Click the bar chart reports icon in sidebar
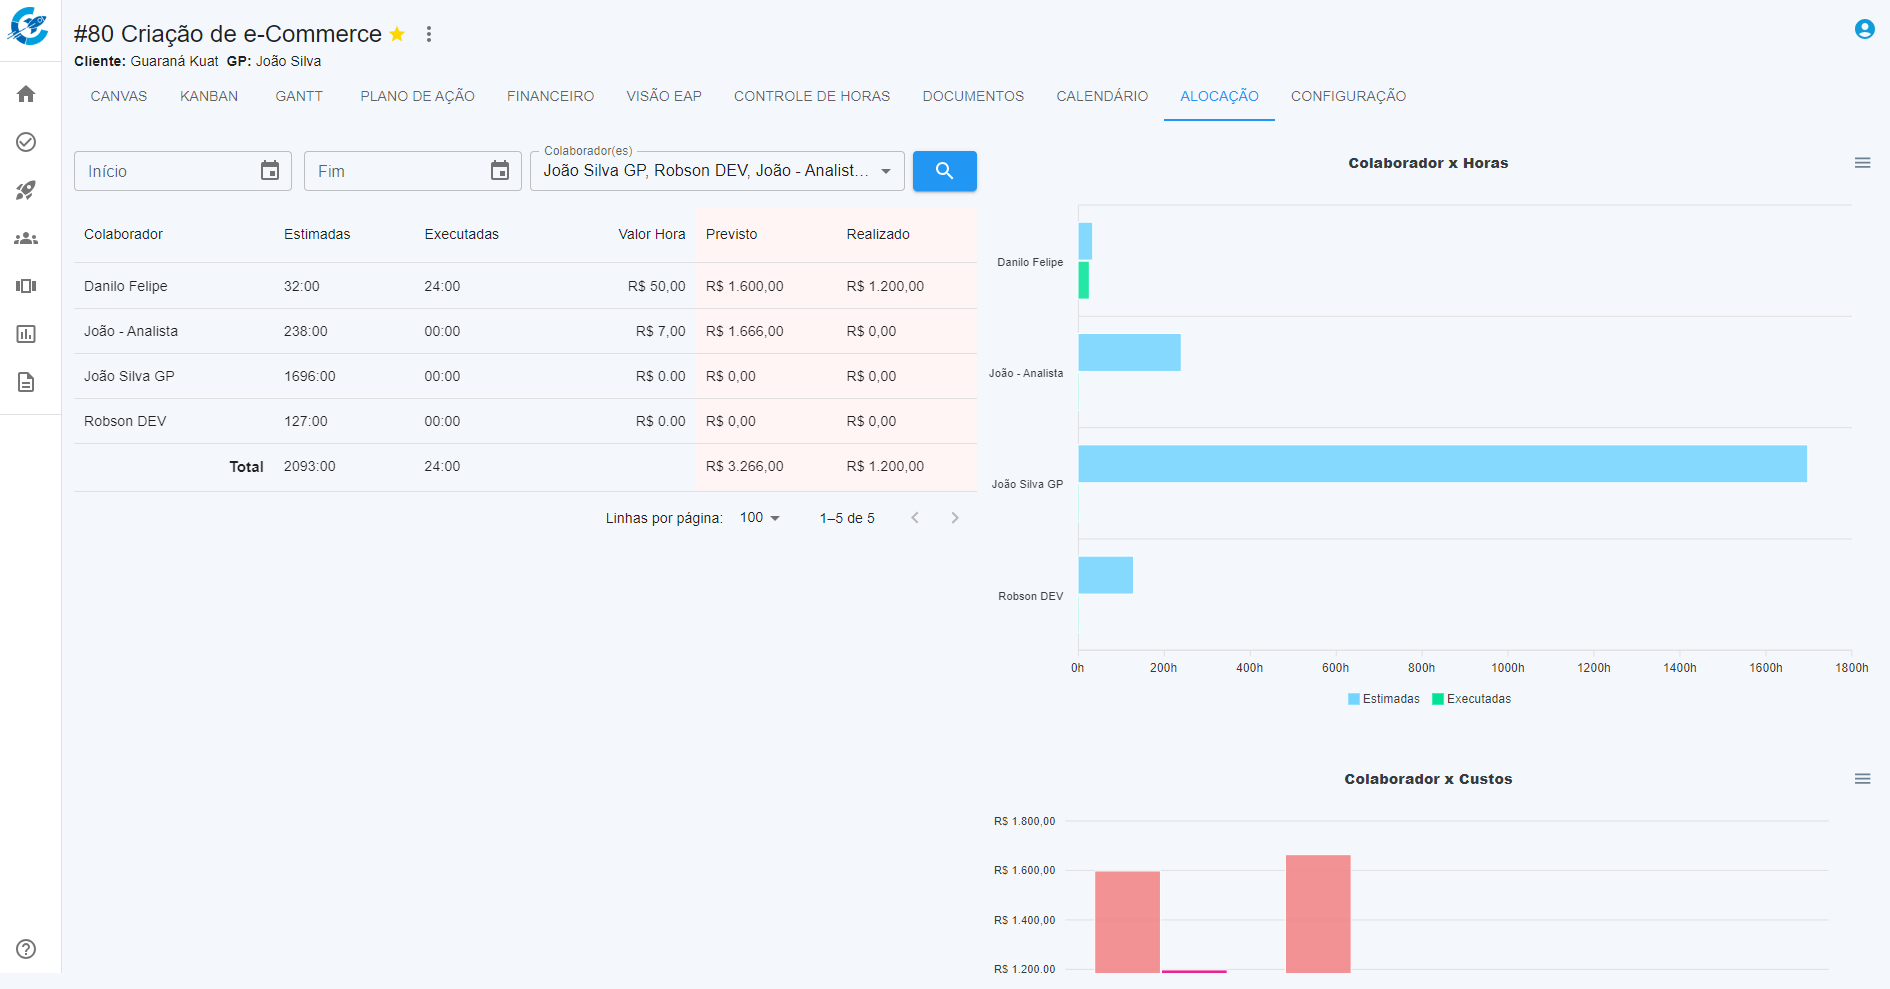Image resolution: width=1890 pixels, height=989 pixels. (x=26, y=334)
